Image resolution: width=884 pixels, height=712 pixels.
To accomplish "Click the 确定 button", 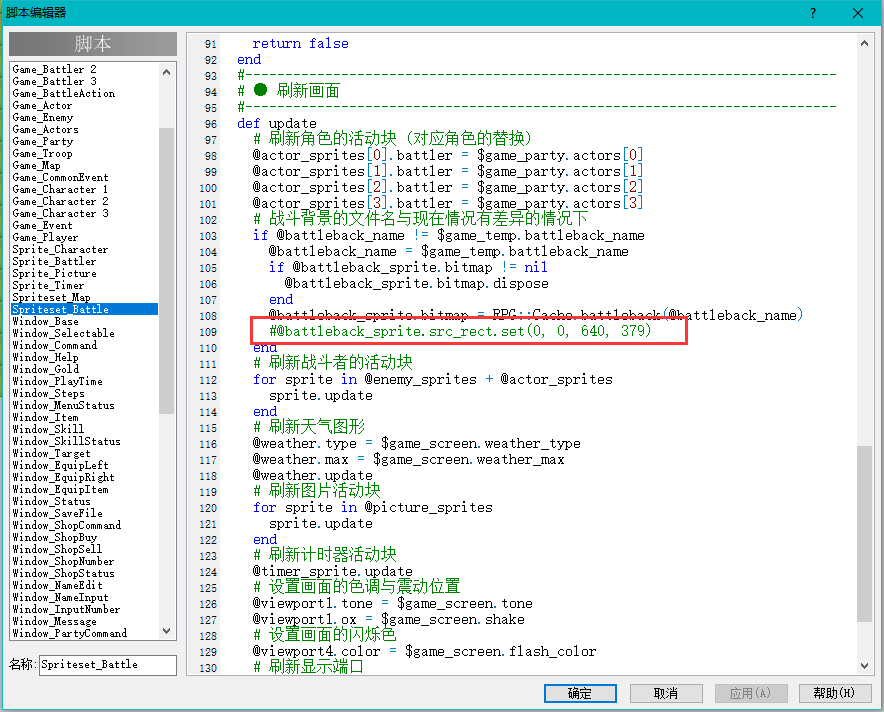I will 580,693.
